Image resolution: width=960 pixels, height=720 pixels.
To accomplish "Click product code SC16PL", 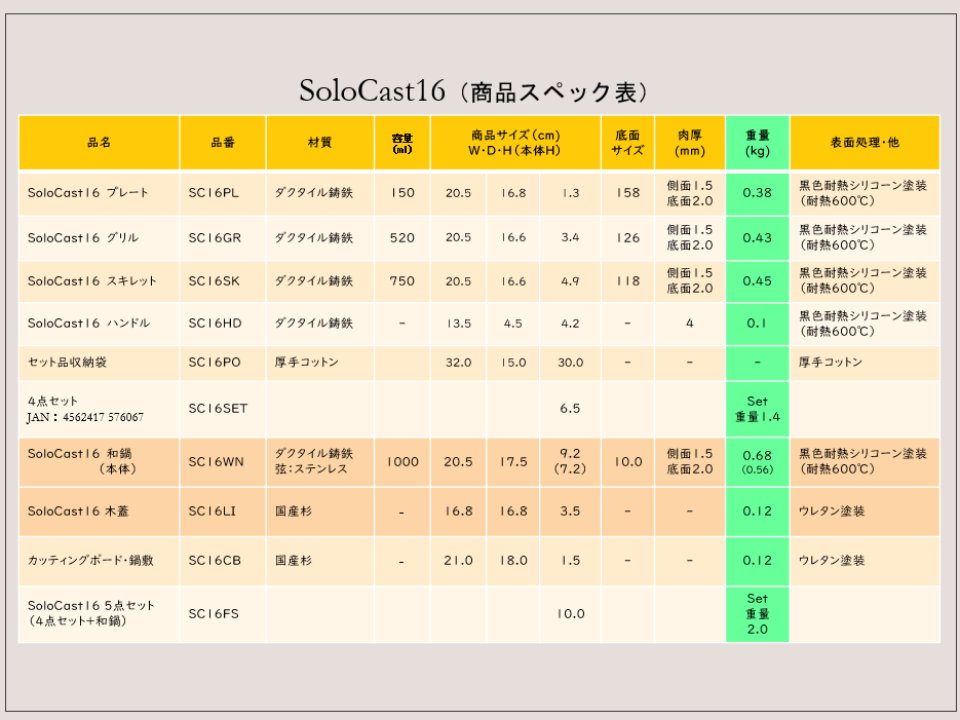I will point(214,193).
